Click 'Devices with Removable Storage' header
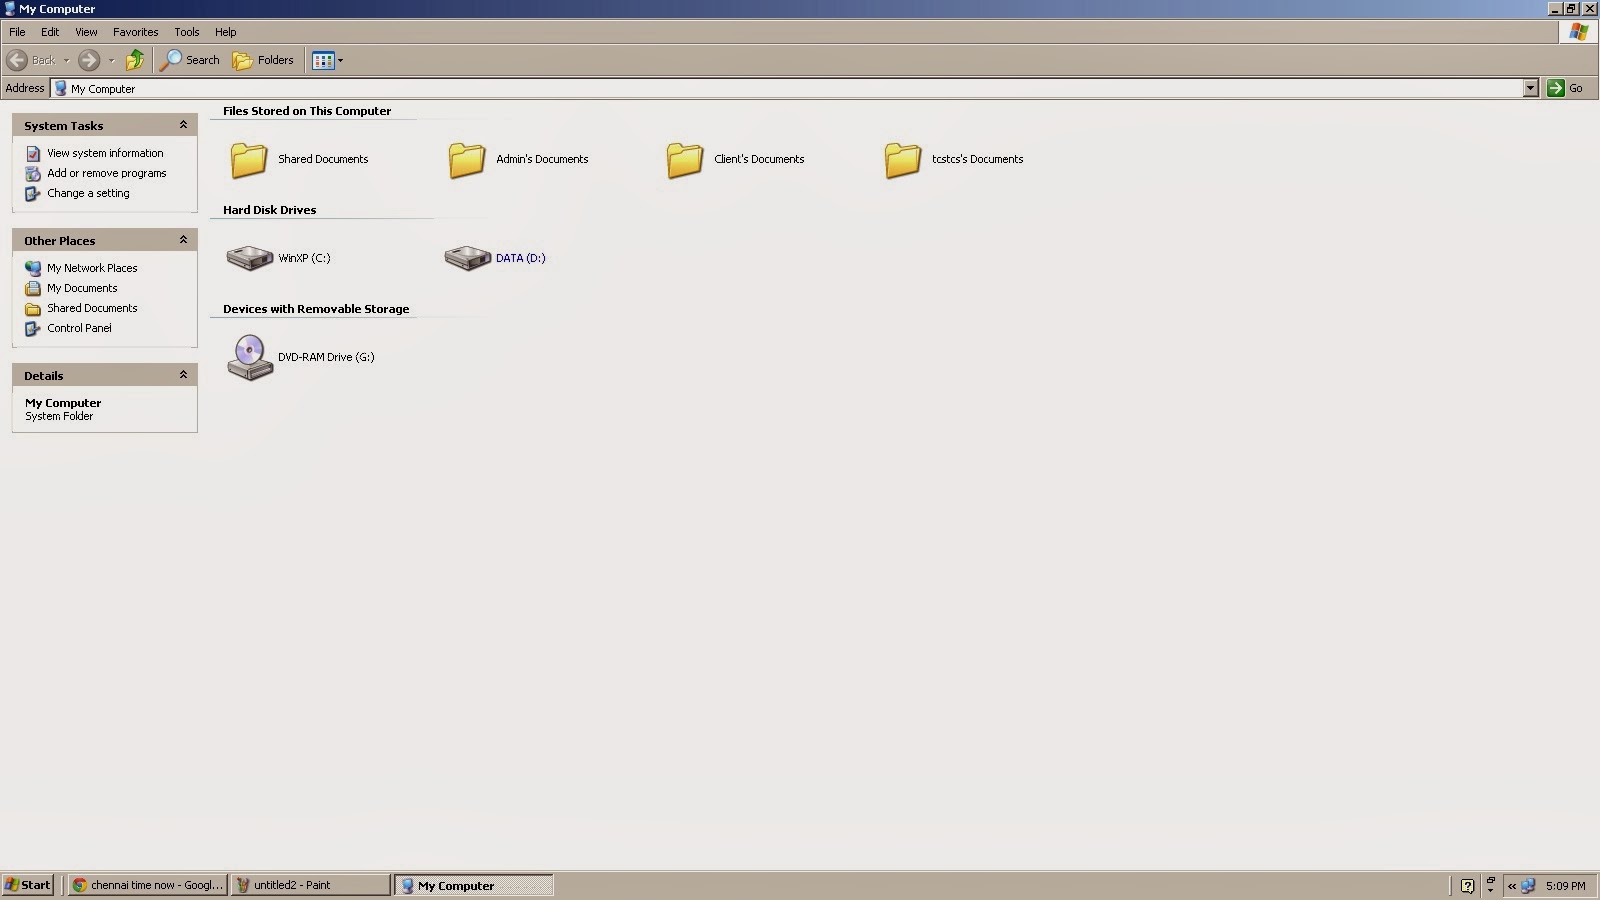 pyautogui.click(x=316, y=309)
